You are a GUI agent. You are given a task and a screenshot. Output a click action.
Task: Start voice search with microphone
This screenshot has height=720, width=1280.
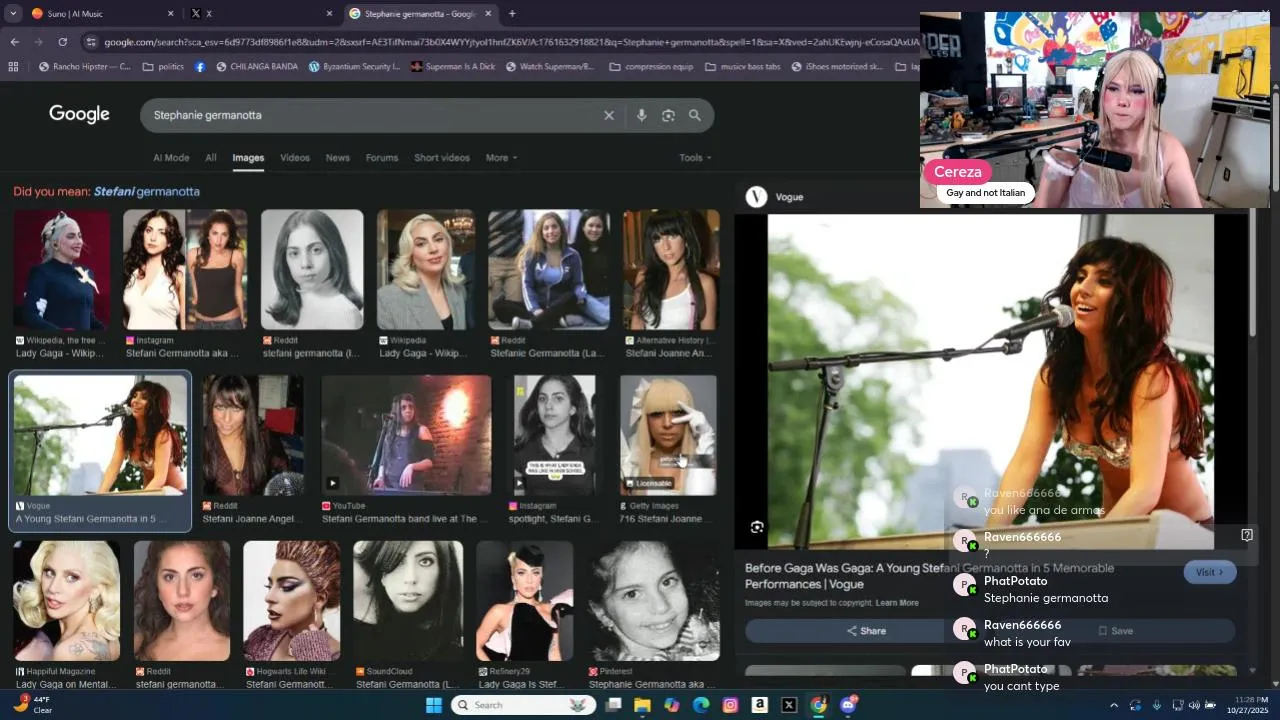pos(641,115)
